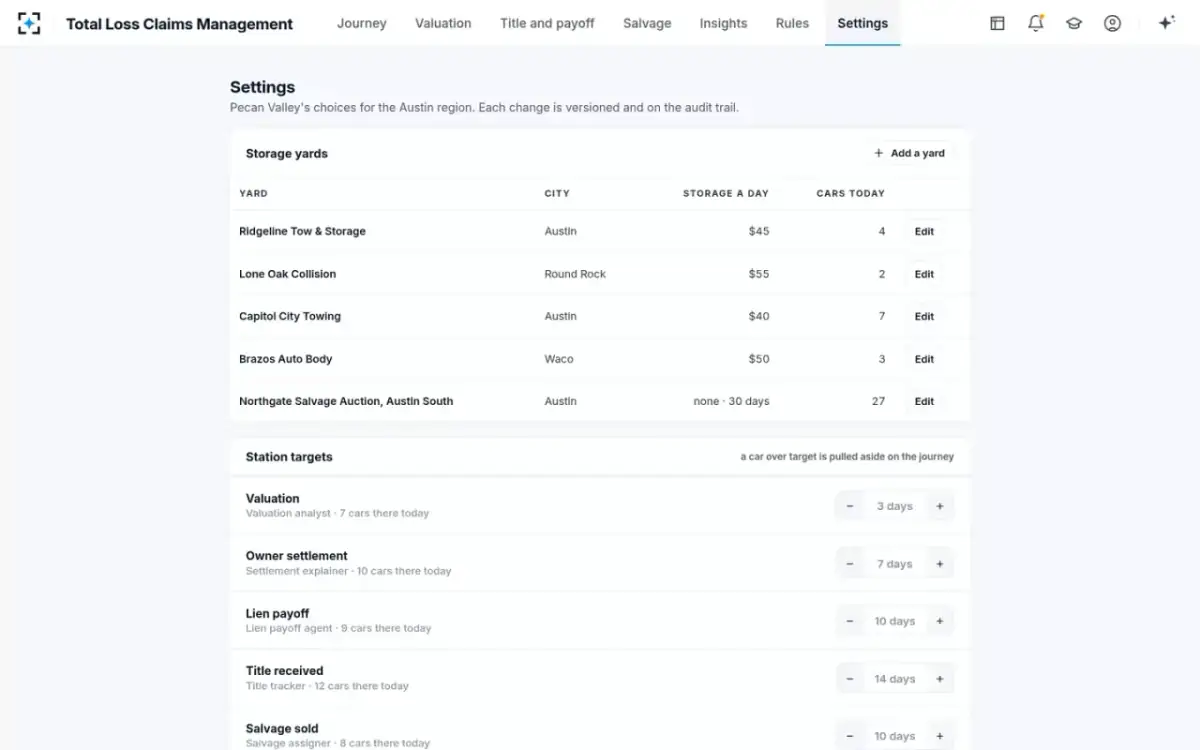The height and width of the screenshot is (750, 1200).
Task: Open the AI sparkle assistant icon
Action: (1166, 23)
